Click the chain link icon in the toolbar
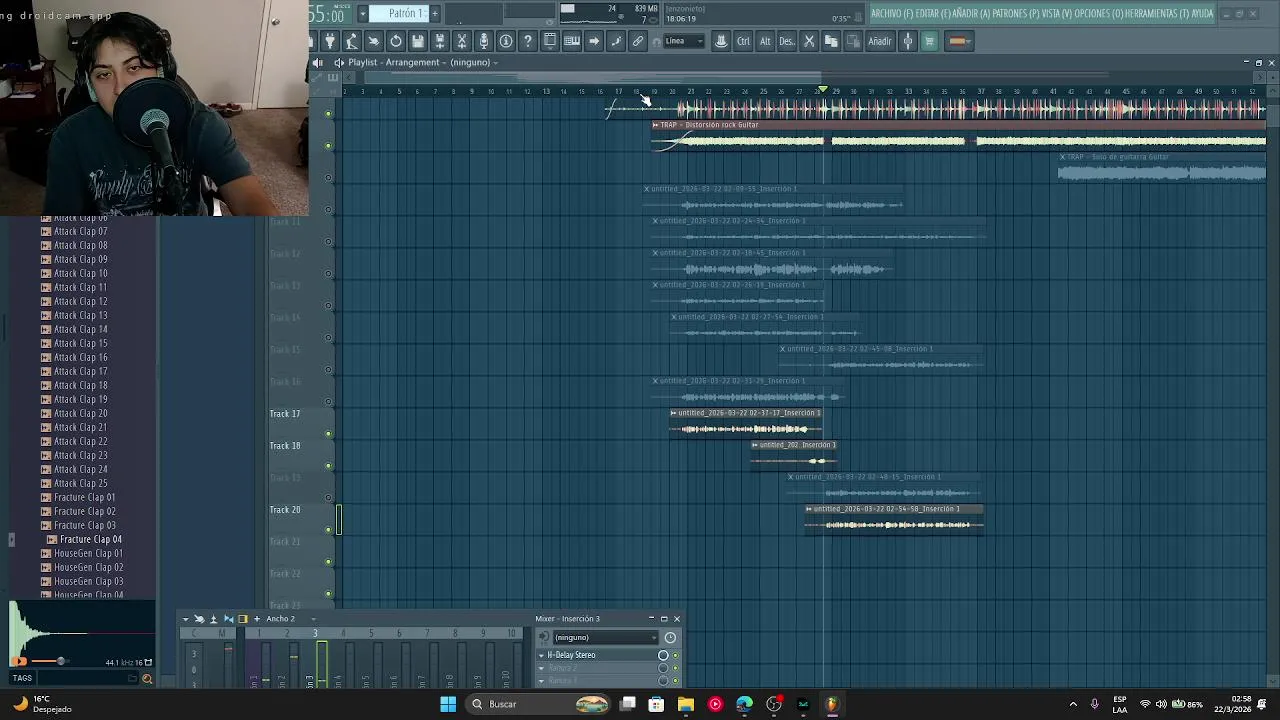Screen dimensions: 1280x720 (x=638, y=41)
